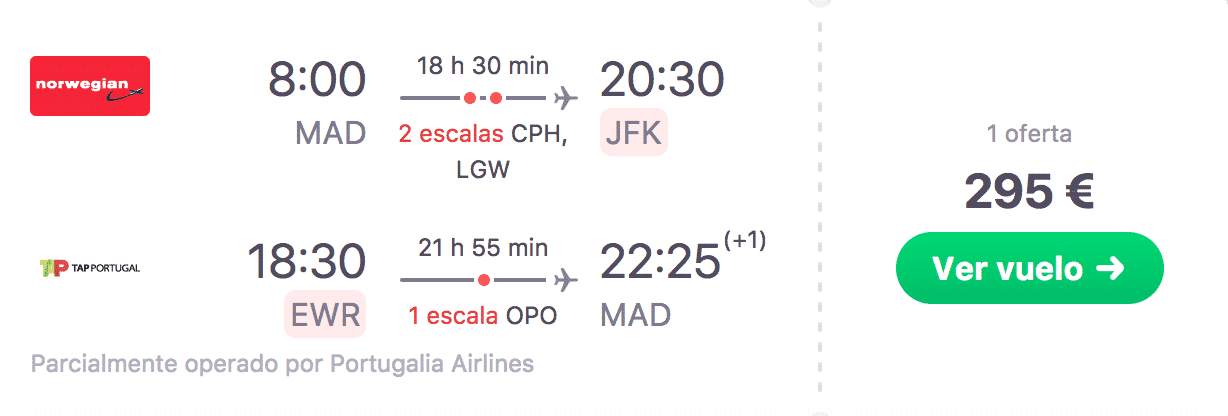
Task: Click the first red stopover dot on outbound route
Action: click(469, 98)
